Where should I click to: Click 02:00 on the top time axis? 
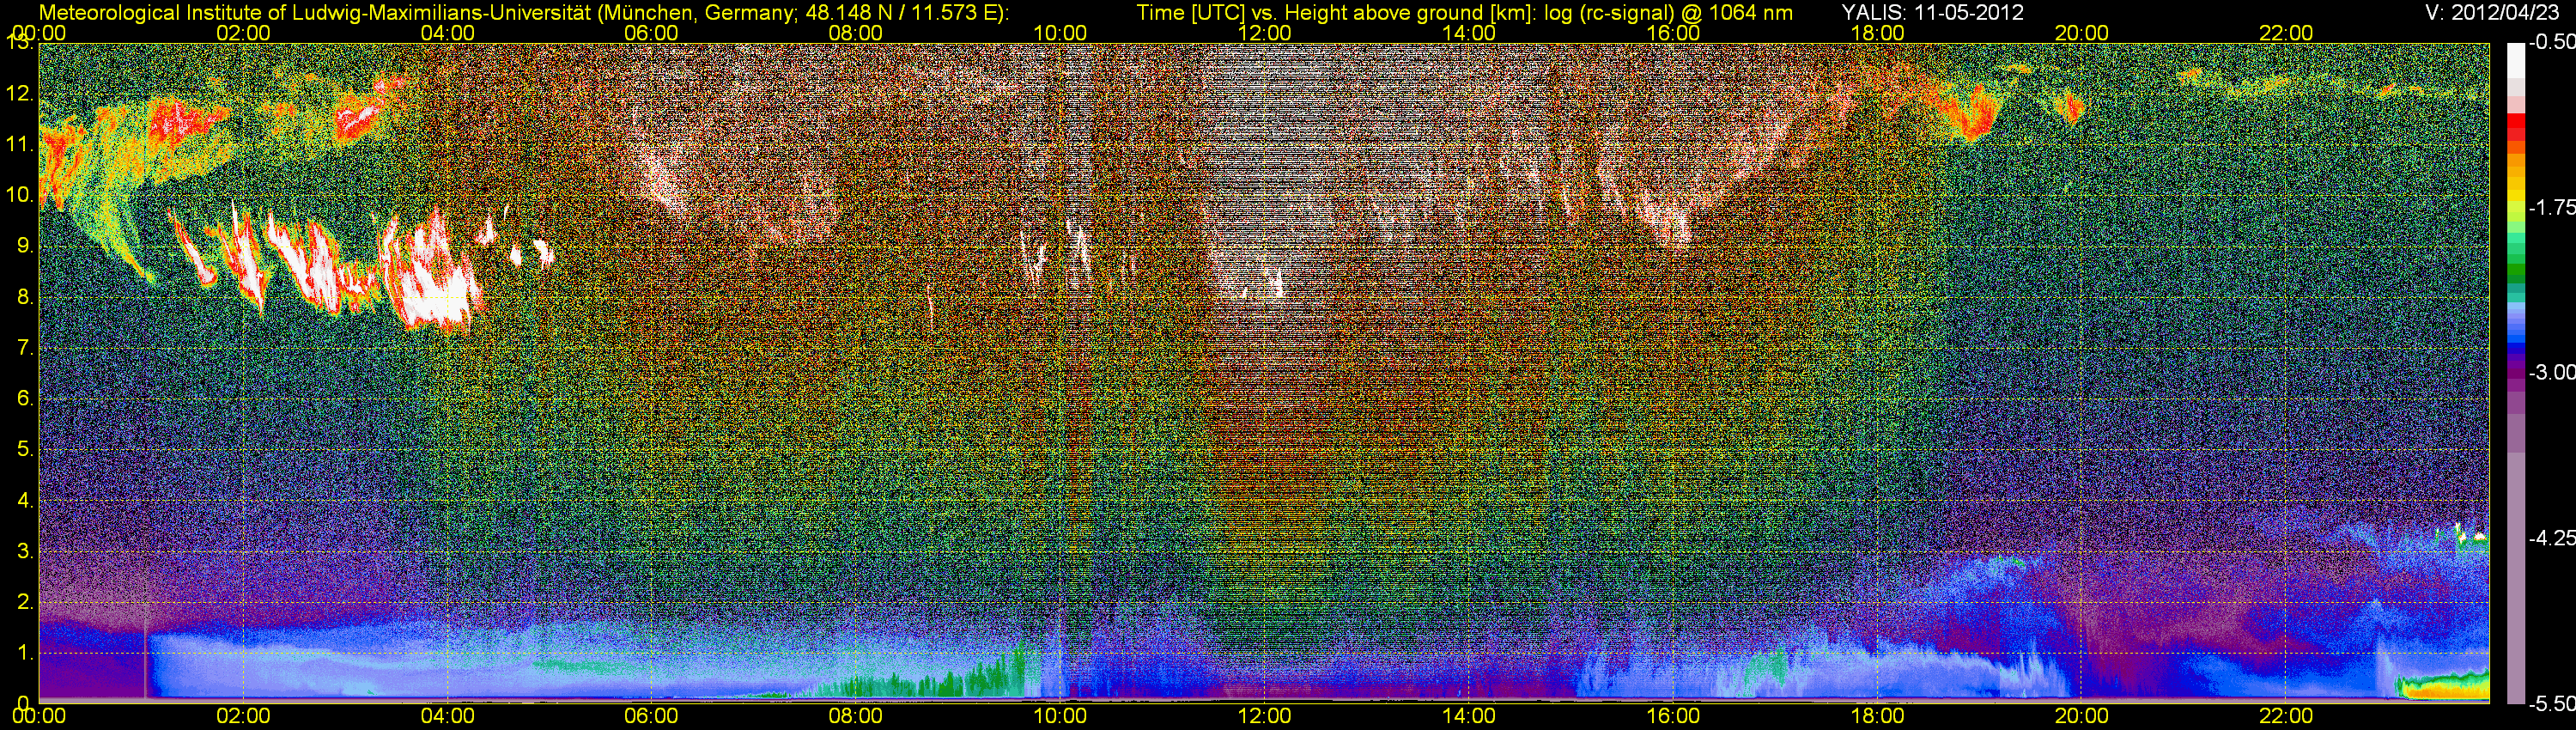[243, 33]
